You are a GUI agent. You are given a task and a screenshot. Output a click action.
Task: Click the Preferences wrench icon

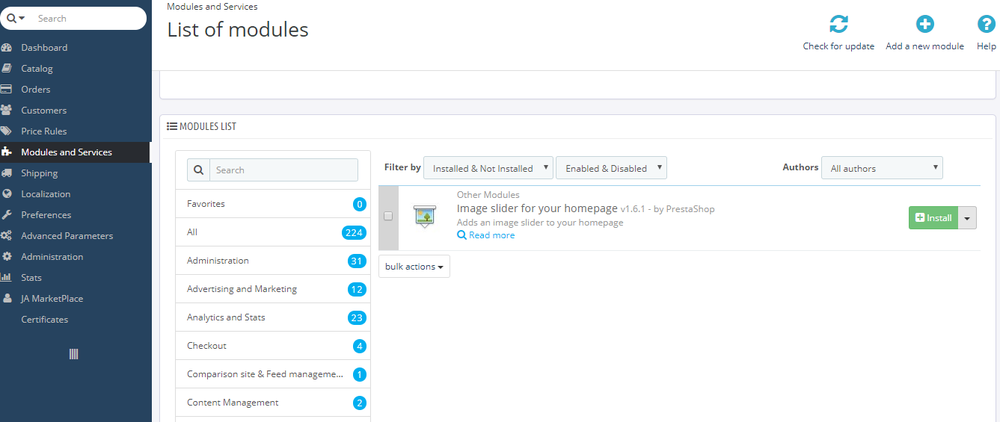[6, 215]
